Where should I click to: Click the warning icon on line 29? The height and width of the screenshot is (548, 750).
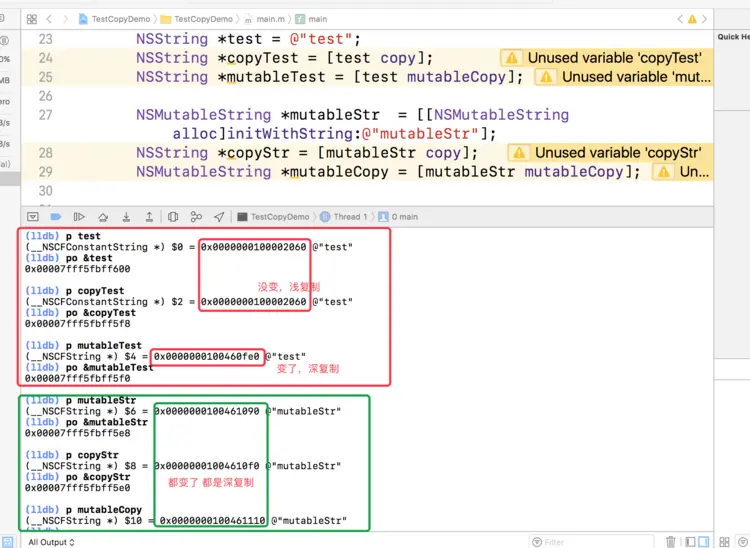[x=663, y=172]
